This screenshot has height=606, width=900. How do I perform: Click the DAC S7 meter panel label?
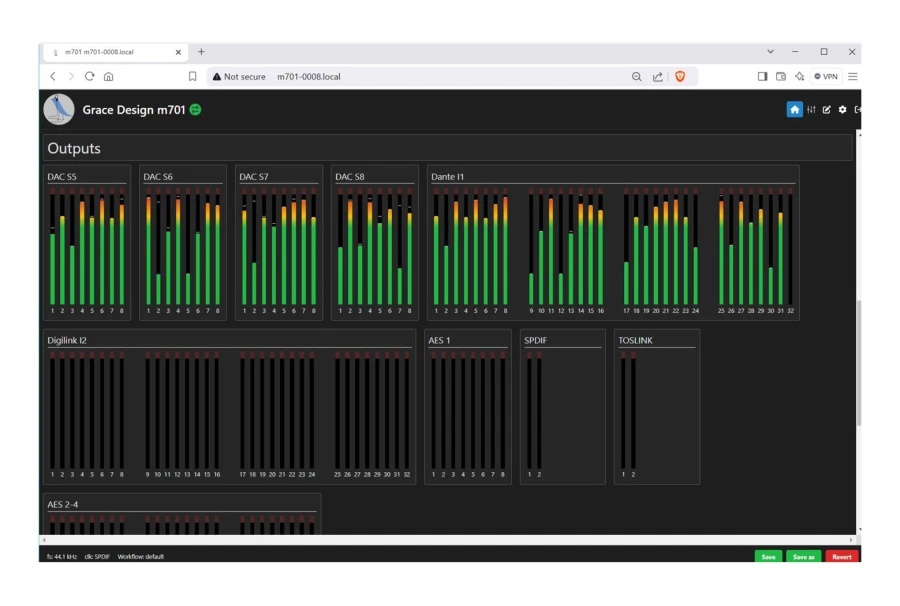pyautogui.click(x=254, y=177)
